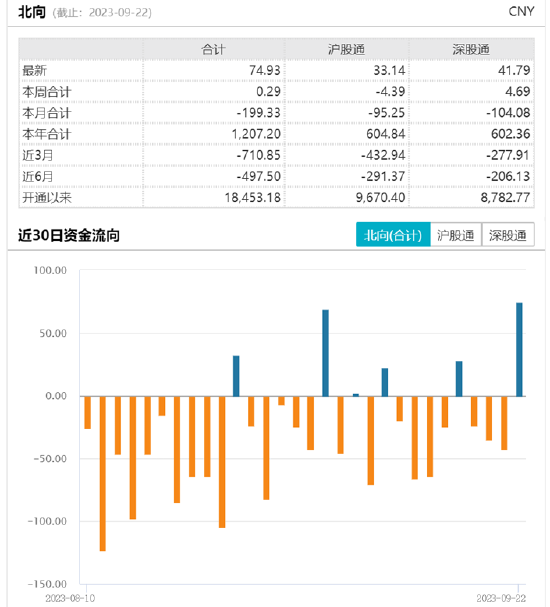Screen dimensions: 550x607
Task: Click the value -4.39
Action: (390, 92)
